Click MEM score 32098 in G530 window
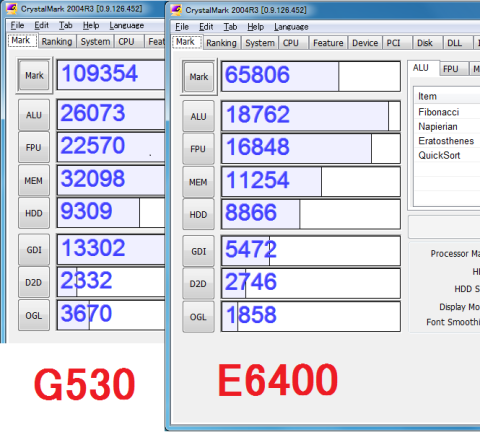Image resolution: width=480 pixels, height=432 pixels. [x=111, y=180]
